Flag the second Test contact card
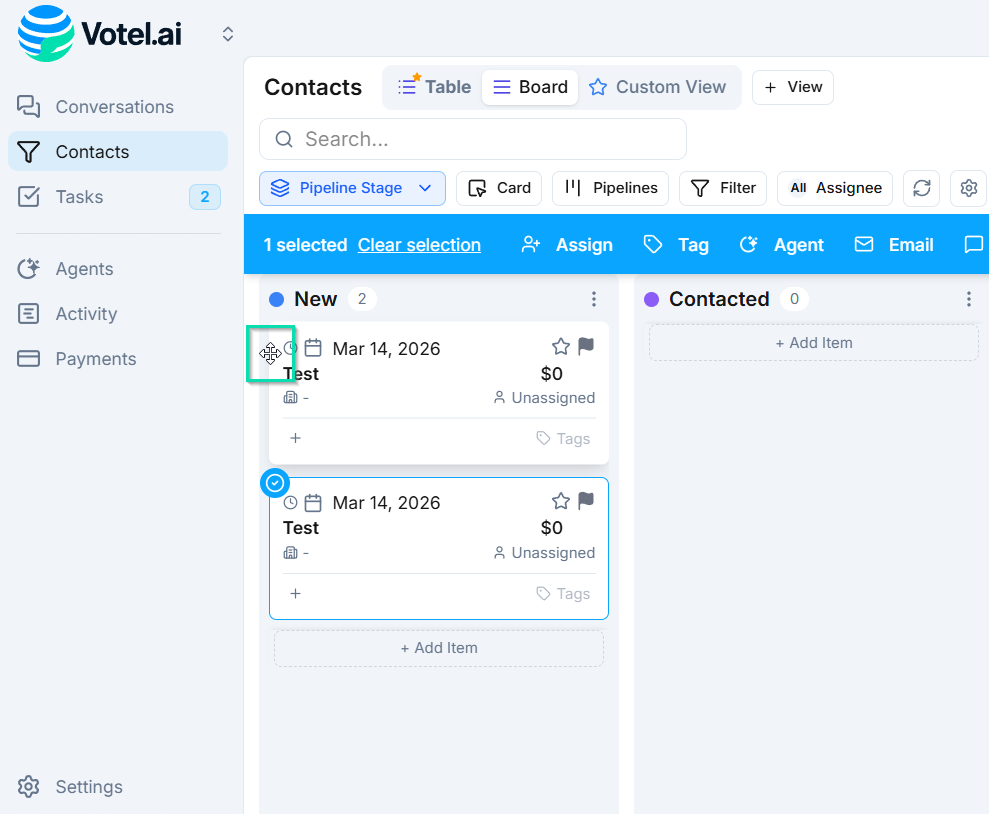Screen dimensions: 989x814 click(x=585, y=500)
